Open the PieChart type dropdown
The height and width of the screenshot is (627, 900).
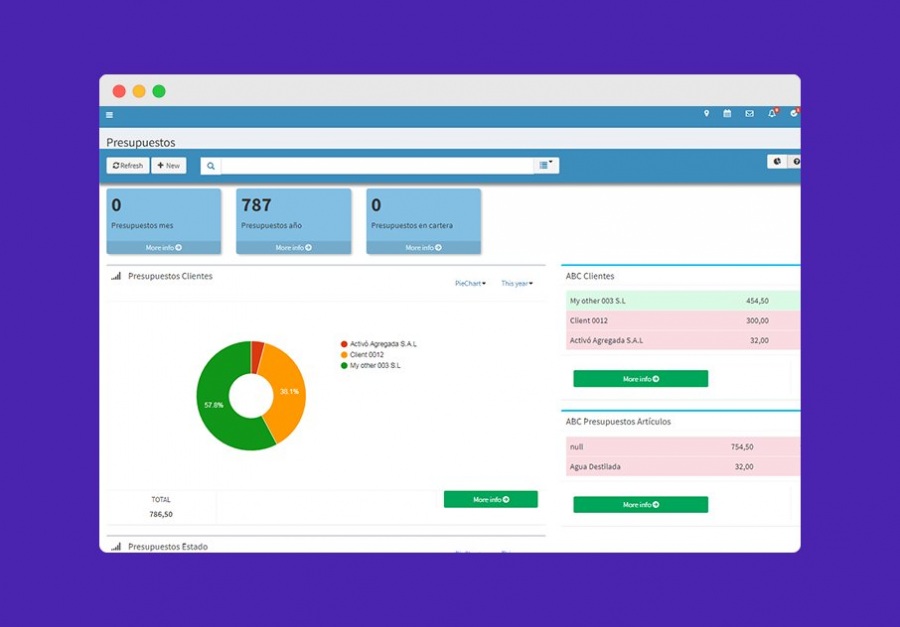point(471,284)
